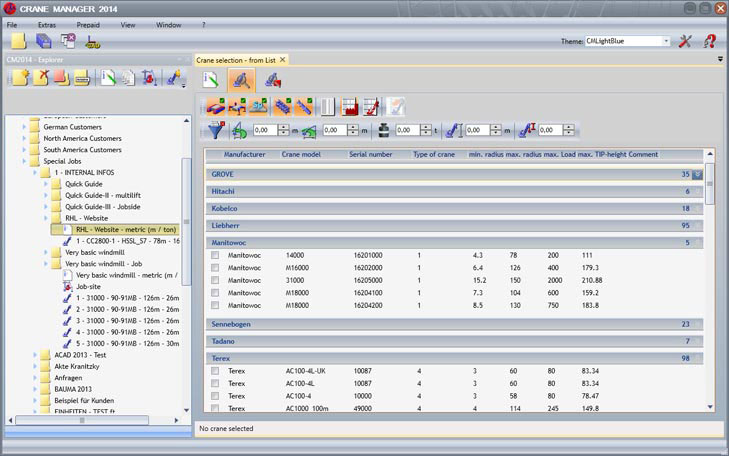Tick checkbox for Manitowoc serial 16204100

pyautogui.click(x=215, y=293)
